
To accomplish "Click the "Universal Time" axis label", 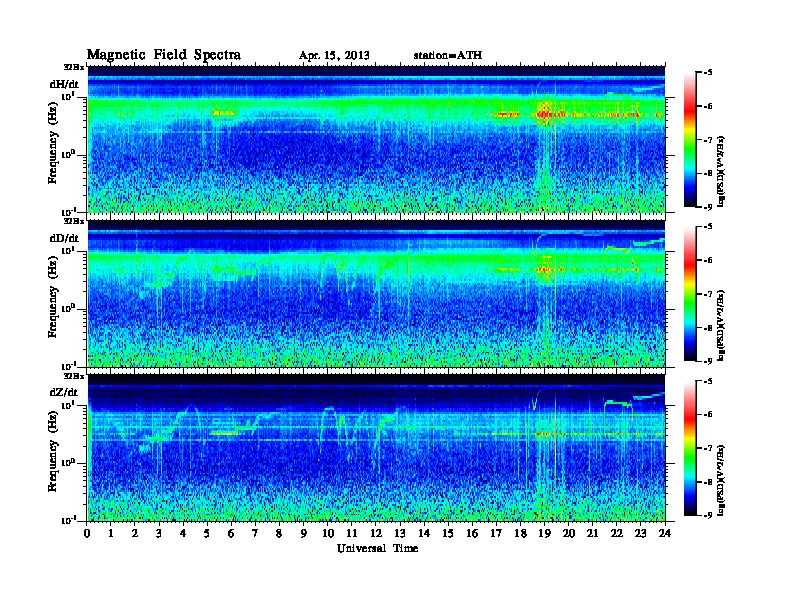I will [x=377, y=548].
